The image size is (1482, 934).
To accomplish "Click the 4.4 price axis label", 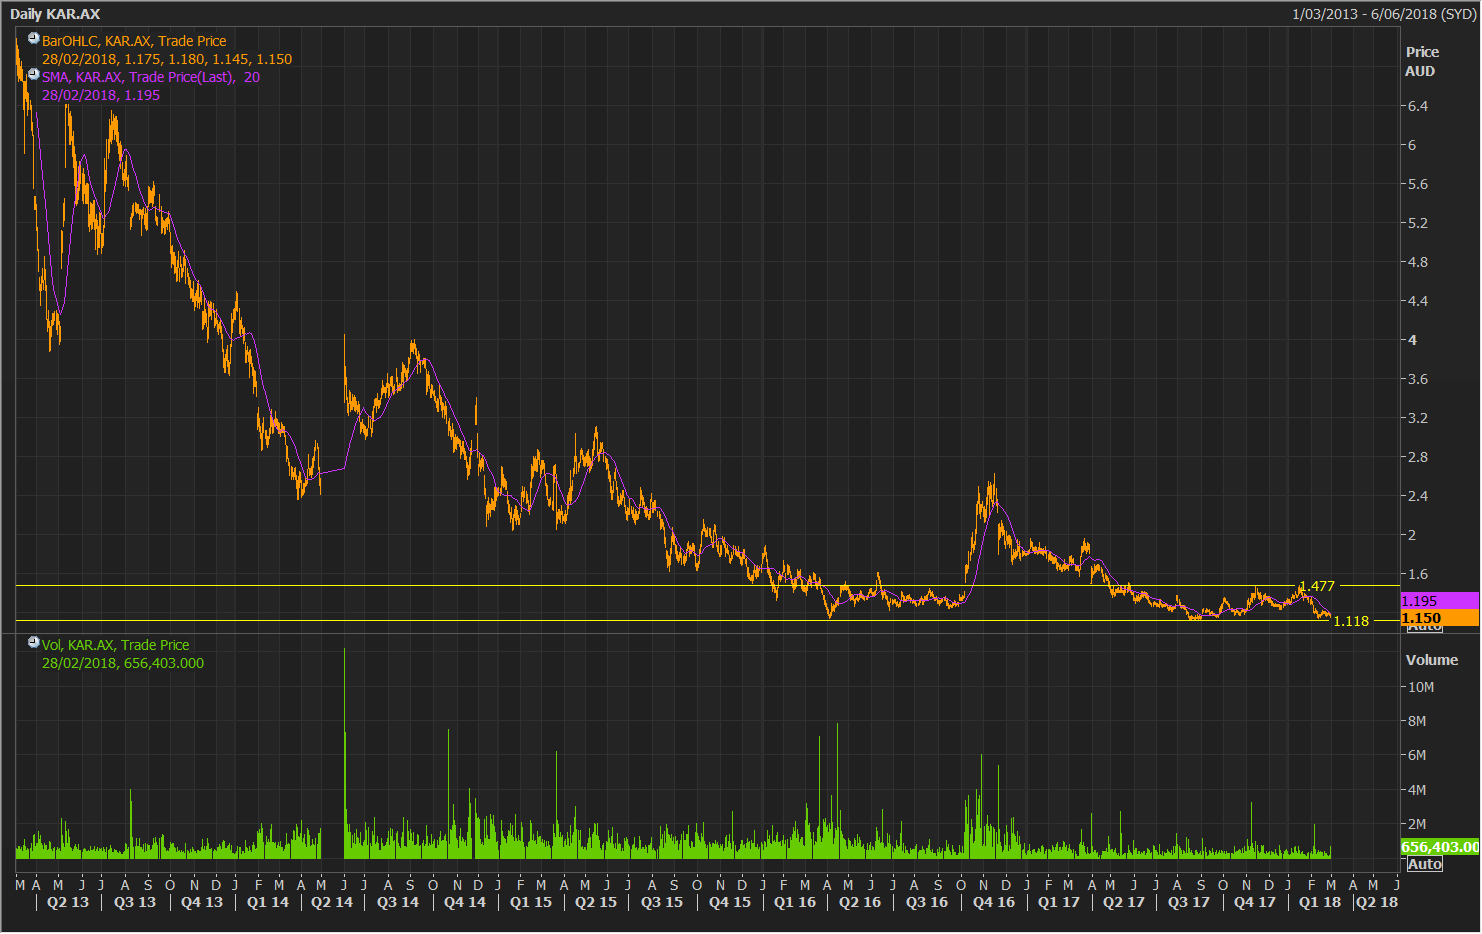I will 1418,301.
